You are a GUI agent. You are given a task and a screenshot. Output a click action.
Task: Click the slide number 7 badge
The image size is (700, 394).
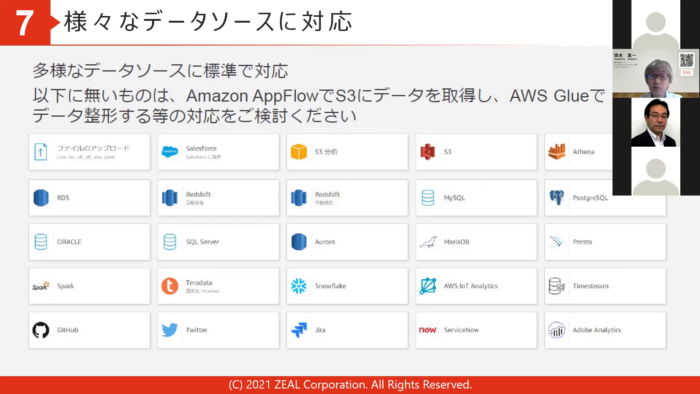pos(25,22)
